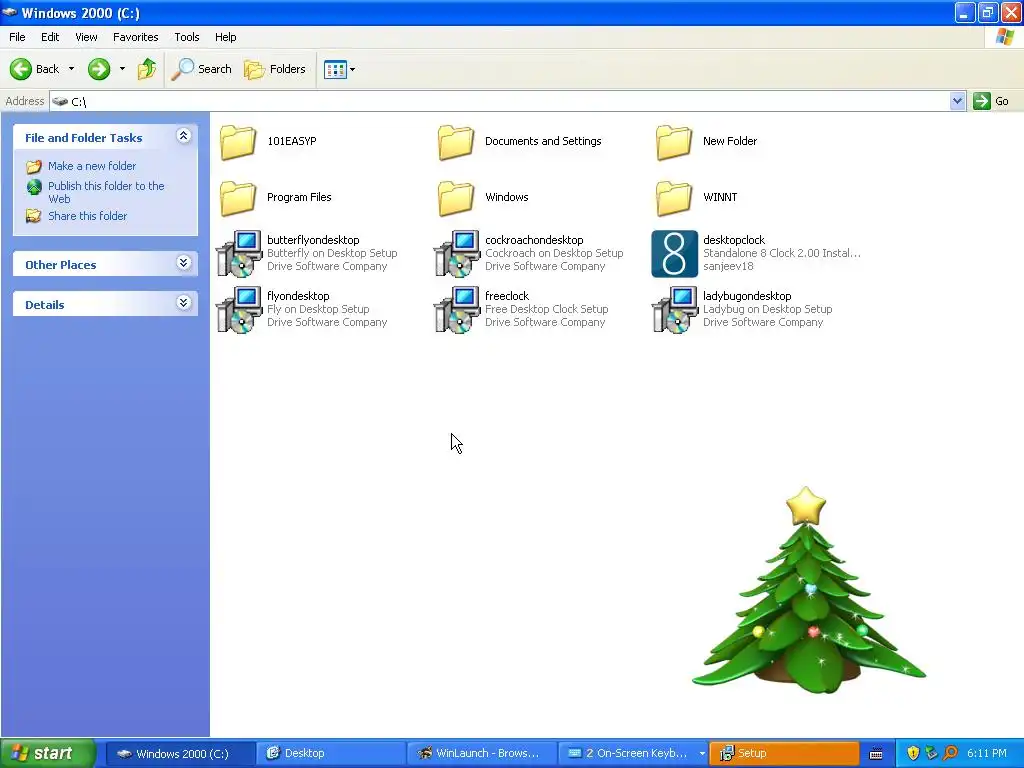Select the Windows folder icon

[456, 198]
